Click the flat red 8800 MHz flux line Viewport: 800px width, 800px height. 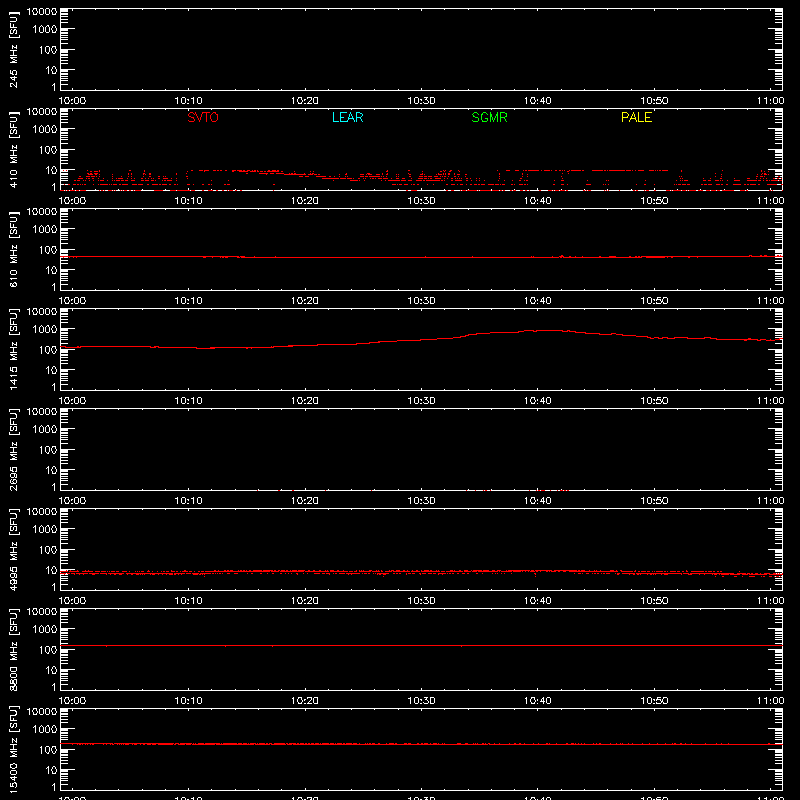click(421, 645)
